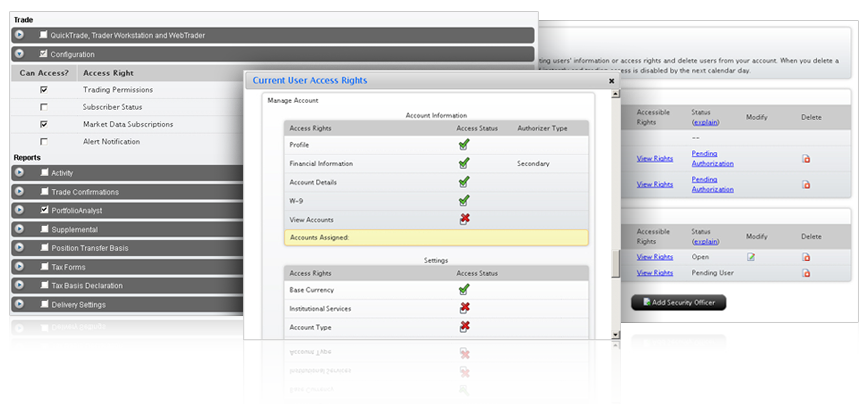
Task: Toggle the PortfolioAnalyst section checkbox
Action: tap(43, 211)
